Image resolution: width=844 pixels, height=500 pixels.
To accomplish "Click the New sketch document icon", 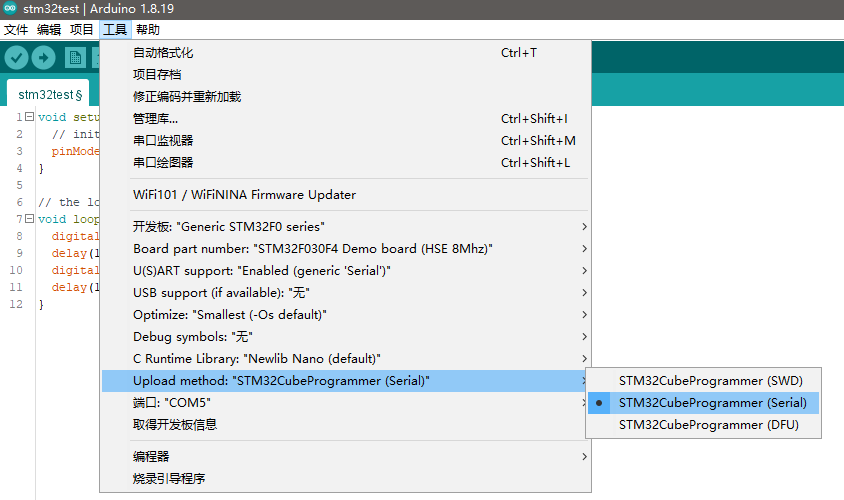I will pyautogui.click(x=75, y=58).
